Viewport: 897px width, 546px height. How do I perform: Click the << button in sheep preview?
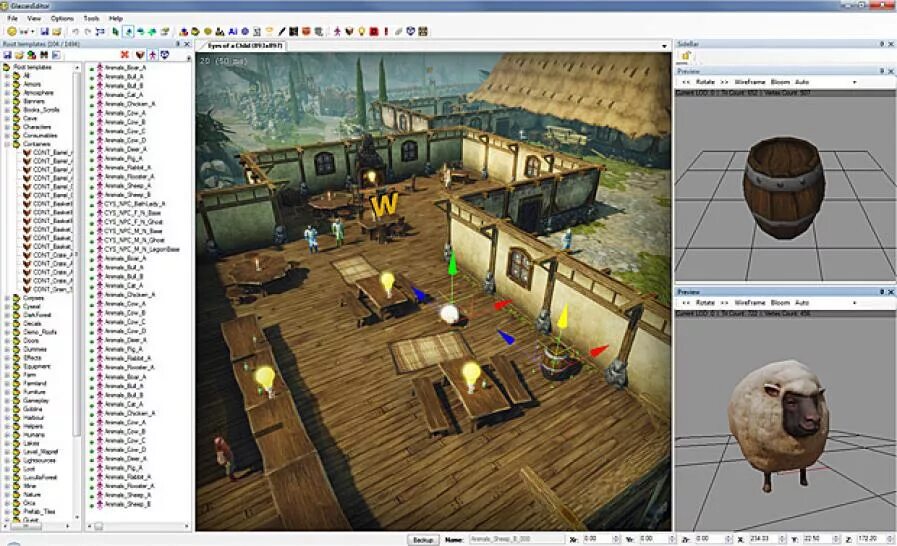[686, 302]
